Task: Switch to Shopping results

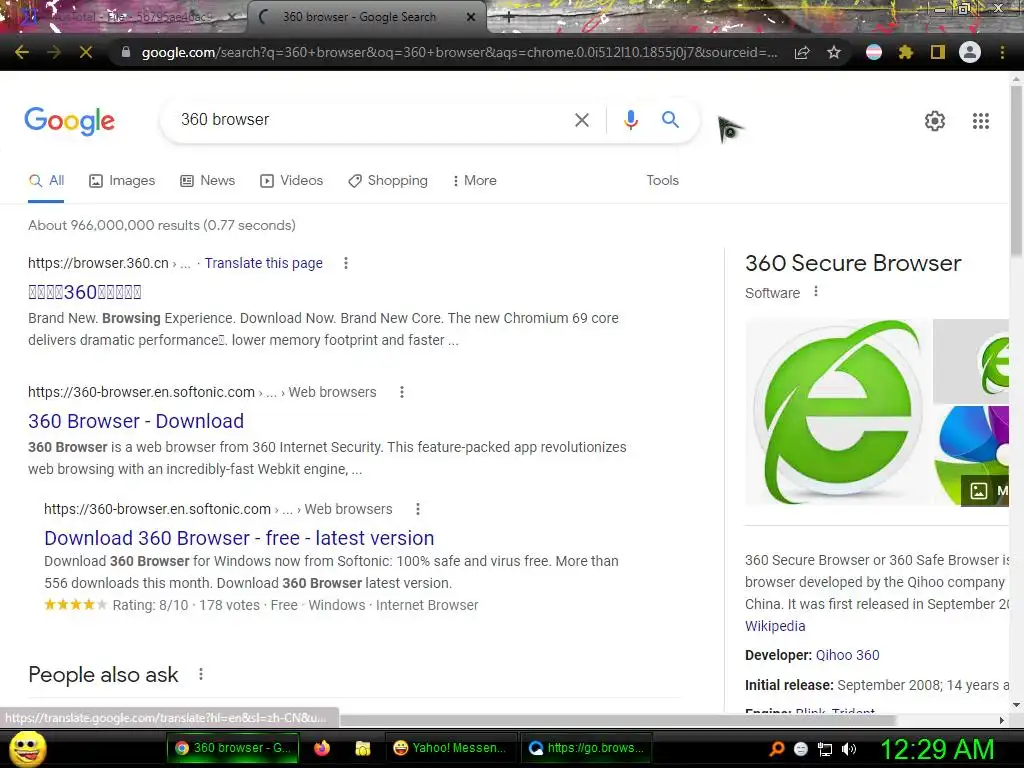Action: [388, 181]
